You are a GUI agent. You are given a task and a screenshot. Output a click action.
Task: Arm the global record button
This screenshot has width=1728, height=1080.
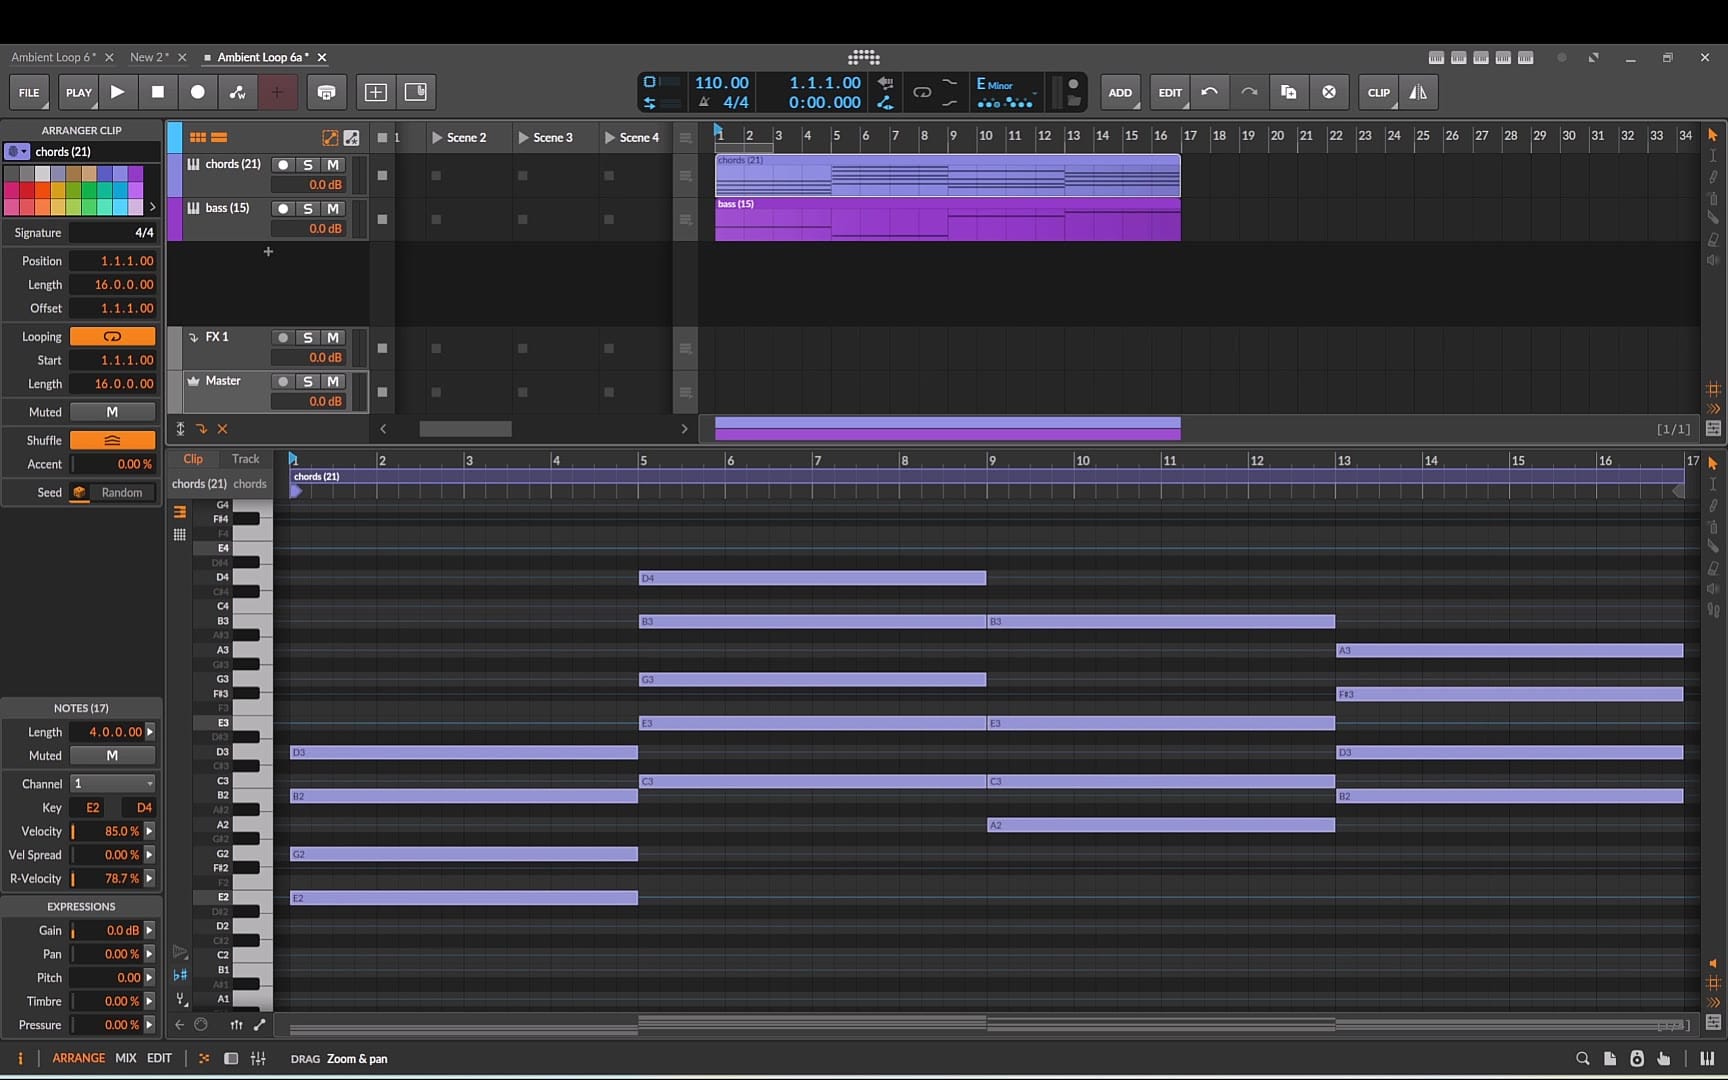[197, 92]
